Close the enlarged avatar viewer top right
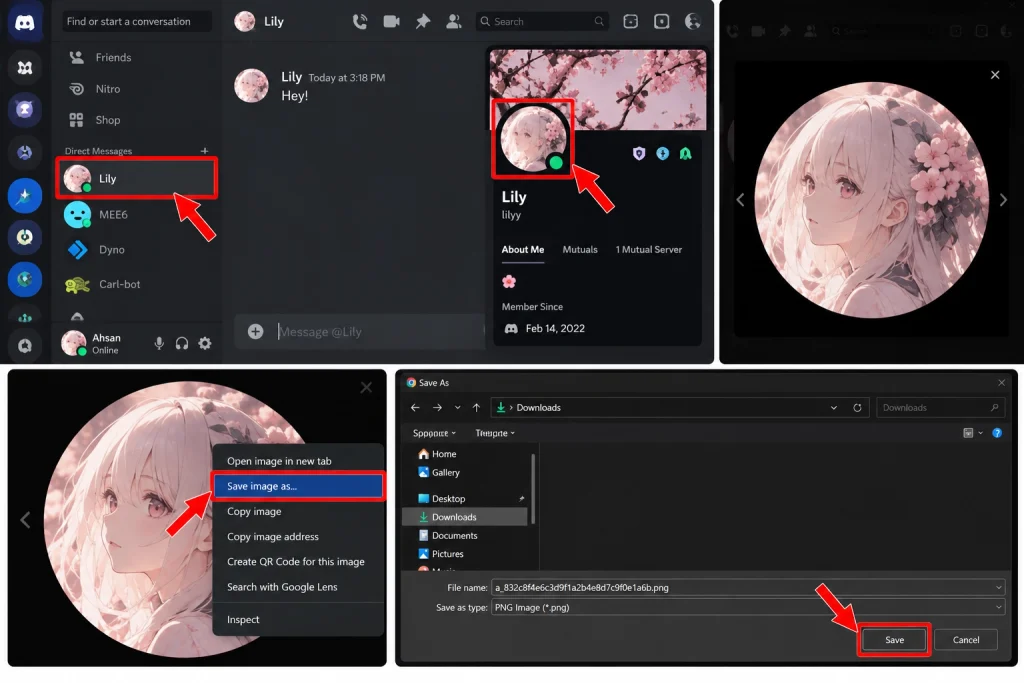This screenshot has height=683, width=1024. click(995, 75)
